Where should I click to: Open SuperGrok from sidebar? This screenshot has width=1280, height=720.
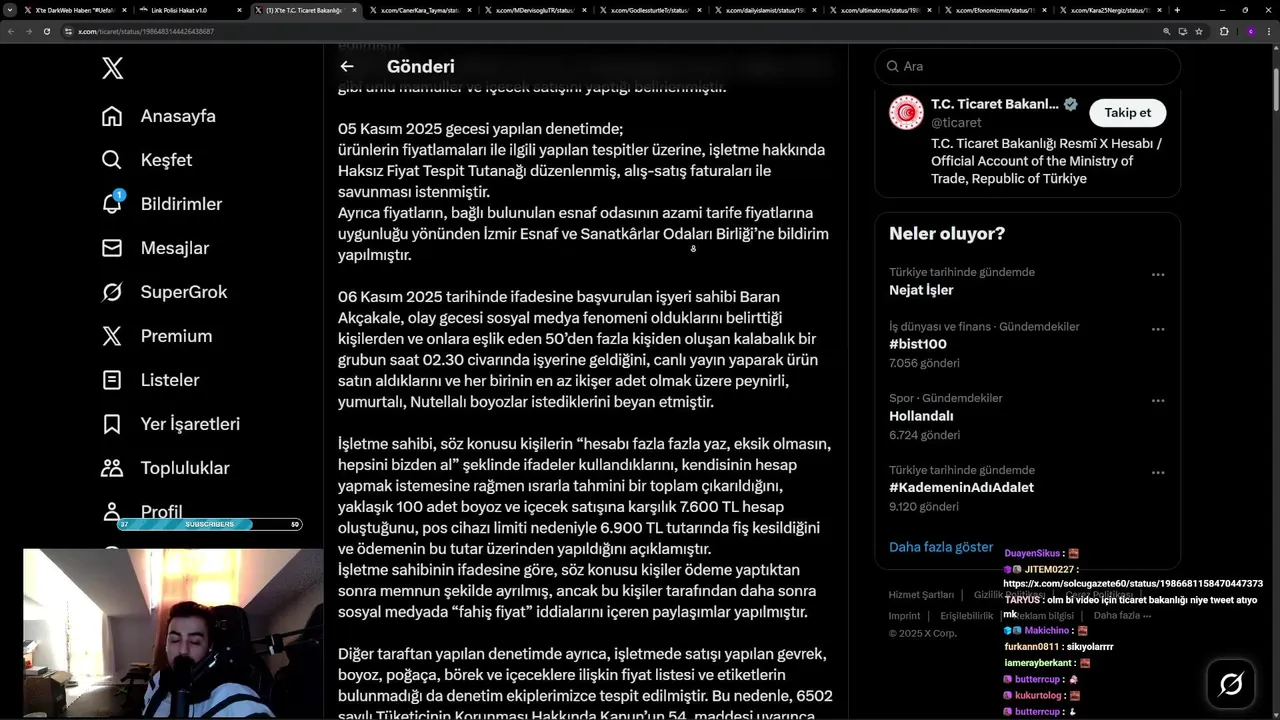pyautogui.click(x=164, y=292)
